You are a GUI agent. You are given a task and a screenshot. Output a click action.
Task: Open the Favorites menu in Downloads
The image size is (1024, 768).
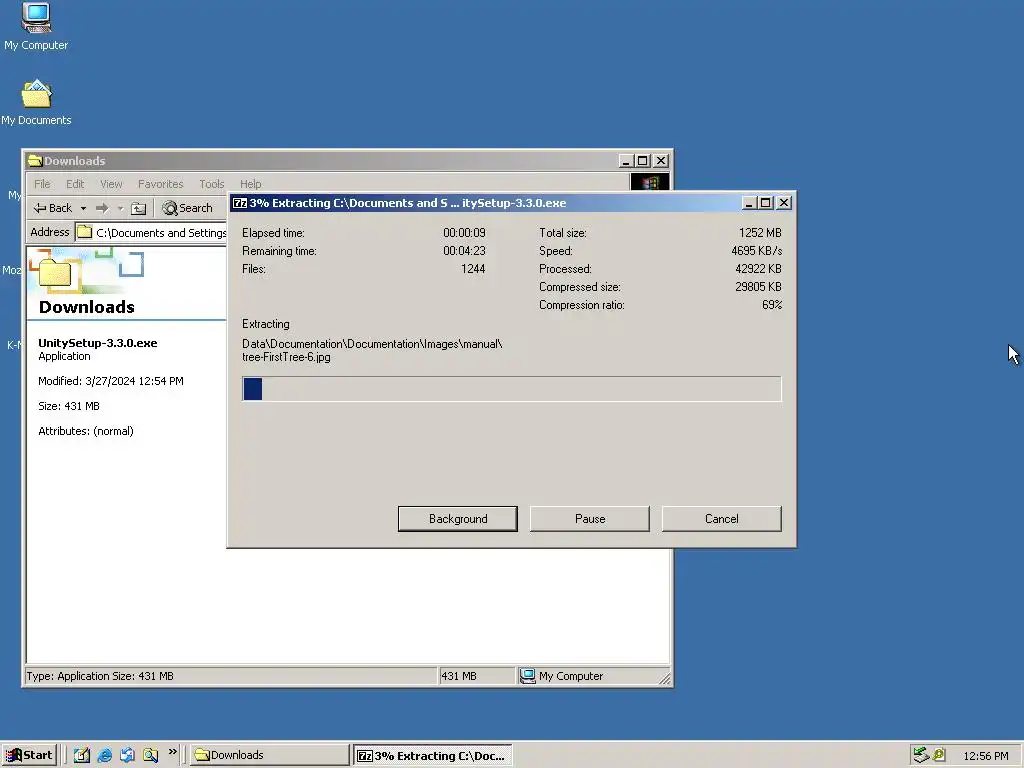point(161,184)
